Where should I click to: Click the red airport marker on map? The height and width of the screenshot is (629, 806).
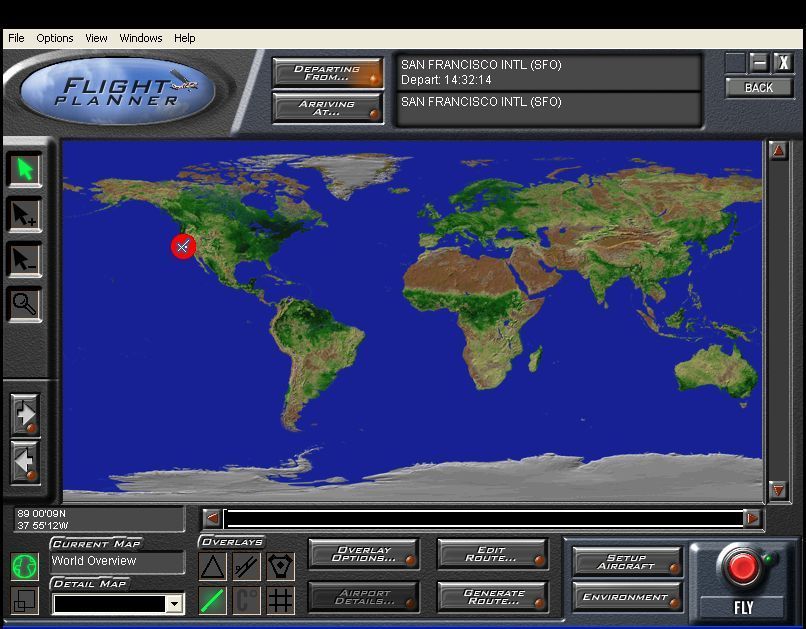click(x=182, y=246)
